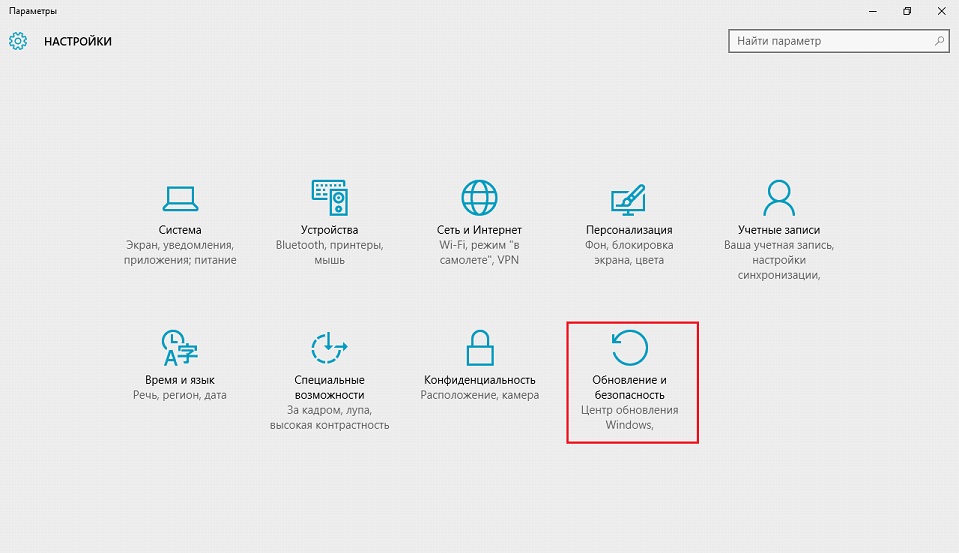Click the globe icon for Сеть и Интернет
The height and width of the screenshot is (553, 959).
479,198
